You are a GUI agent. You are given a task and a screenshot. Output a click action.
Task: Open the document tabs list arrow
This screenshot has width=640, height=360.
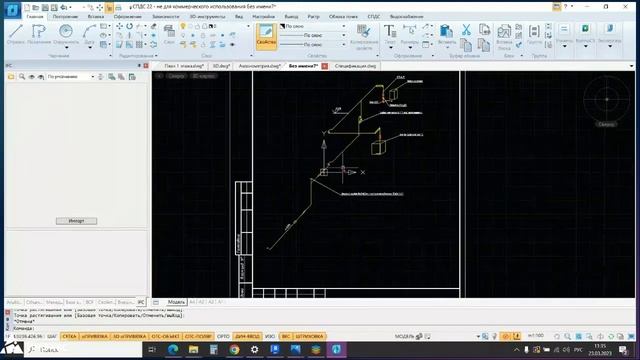click(x=631, y=66)
